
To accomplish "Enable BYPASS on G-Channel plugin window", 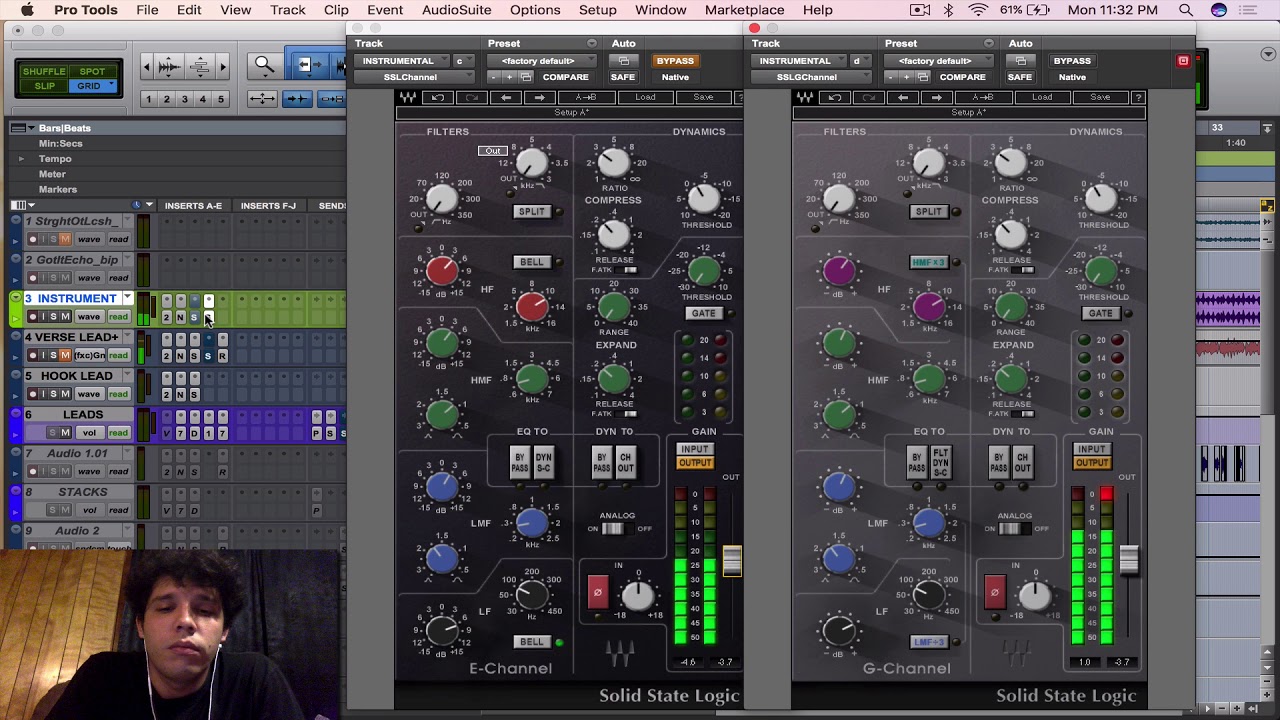I will (x=1072, y=61).
